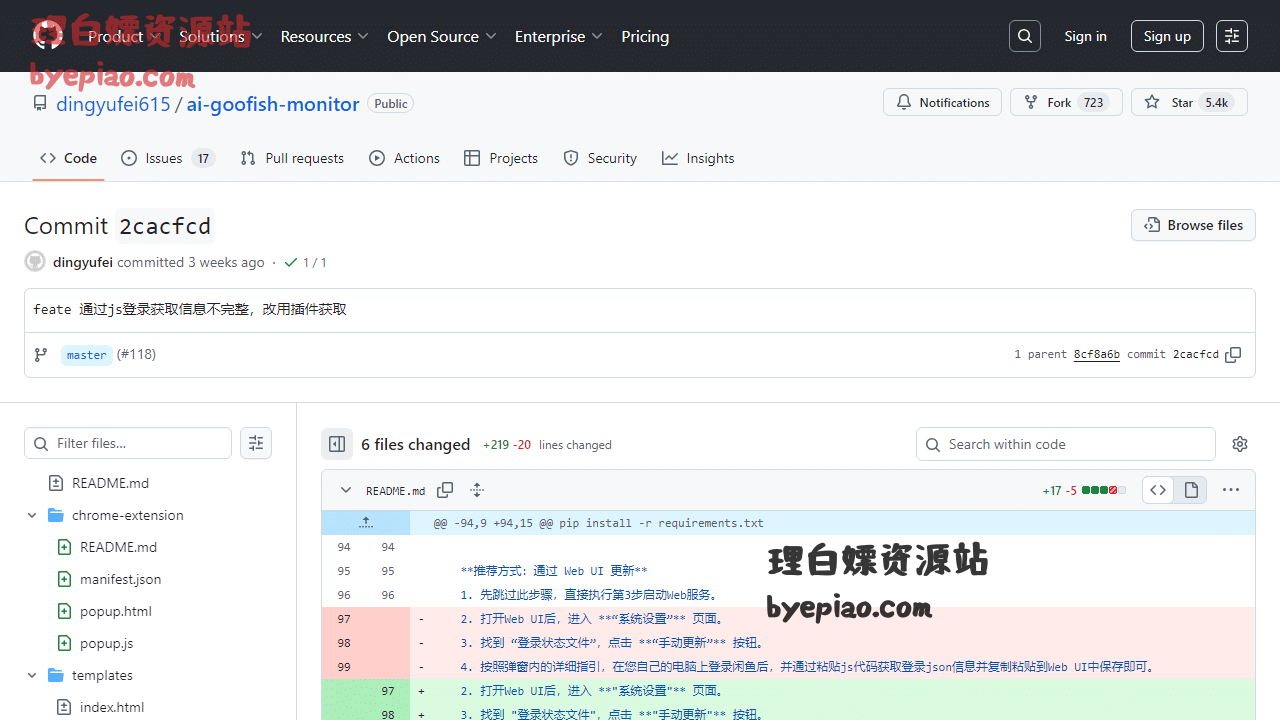
Task: Open Enterprise dropdown menu
Action: pyautogui.click(x=558, y=36)
